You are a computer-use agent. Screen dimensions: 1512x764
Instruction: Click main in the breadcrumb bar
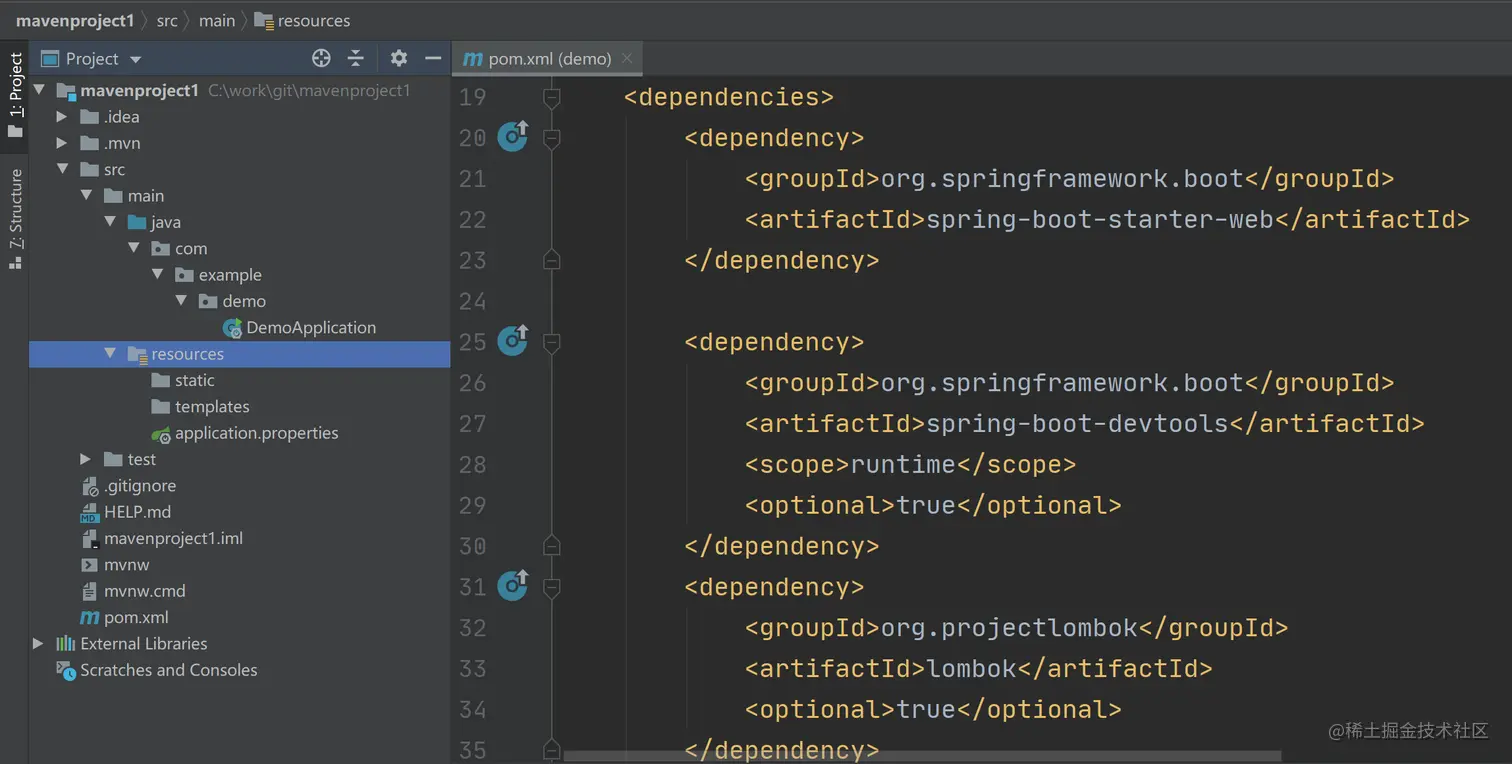[x=217, y=20]
